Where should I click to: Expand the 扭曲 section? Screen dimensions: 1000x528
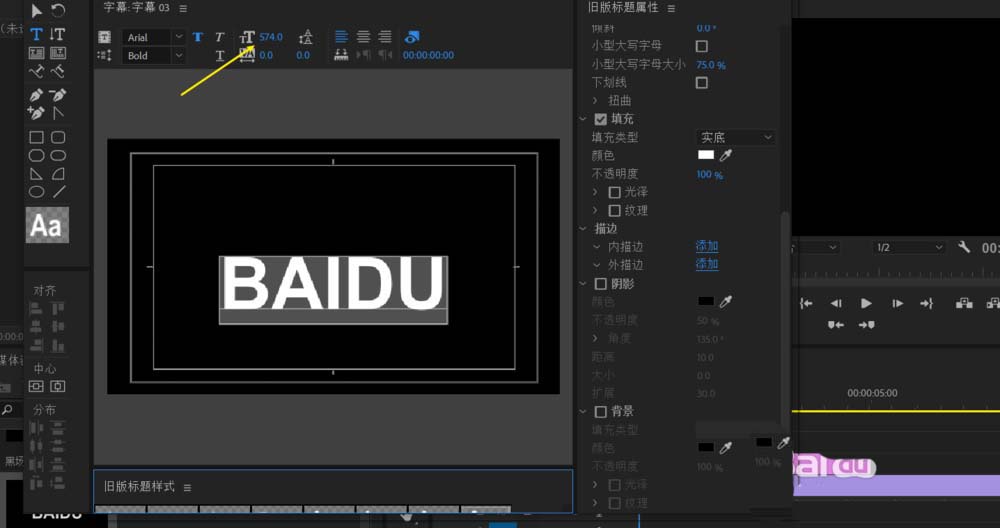[x=595, y=101]
